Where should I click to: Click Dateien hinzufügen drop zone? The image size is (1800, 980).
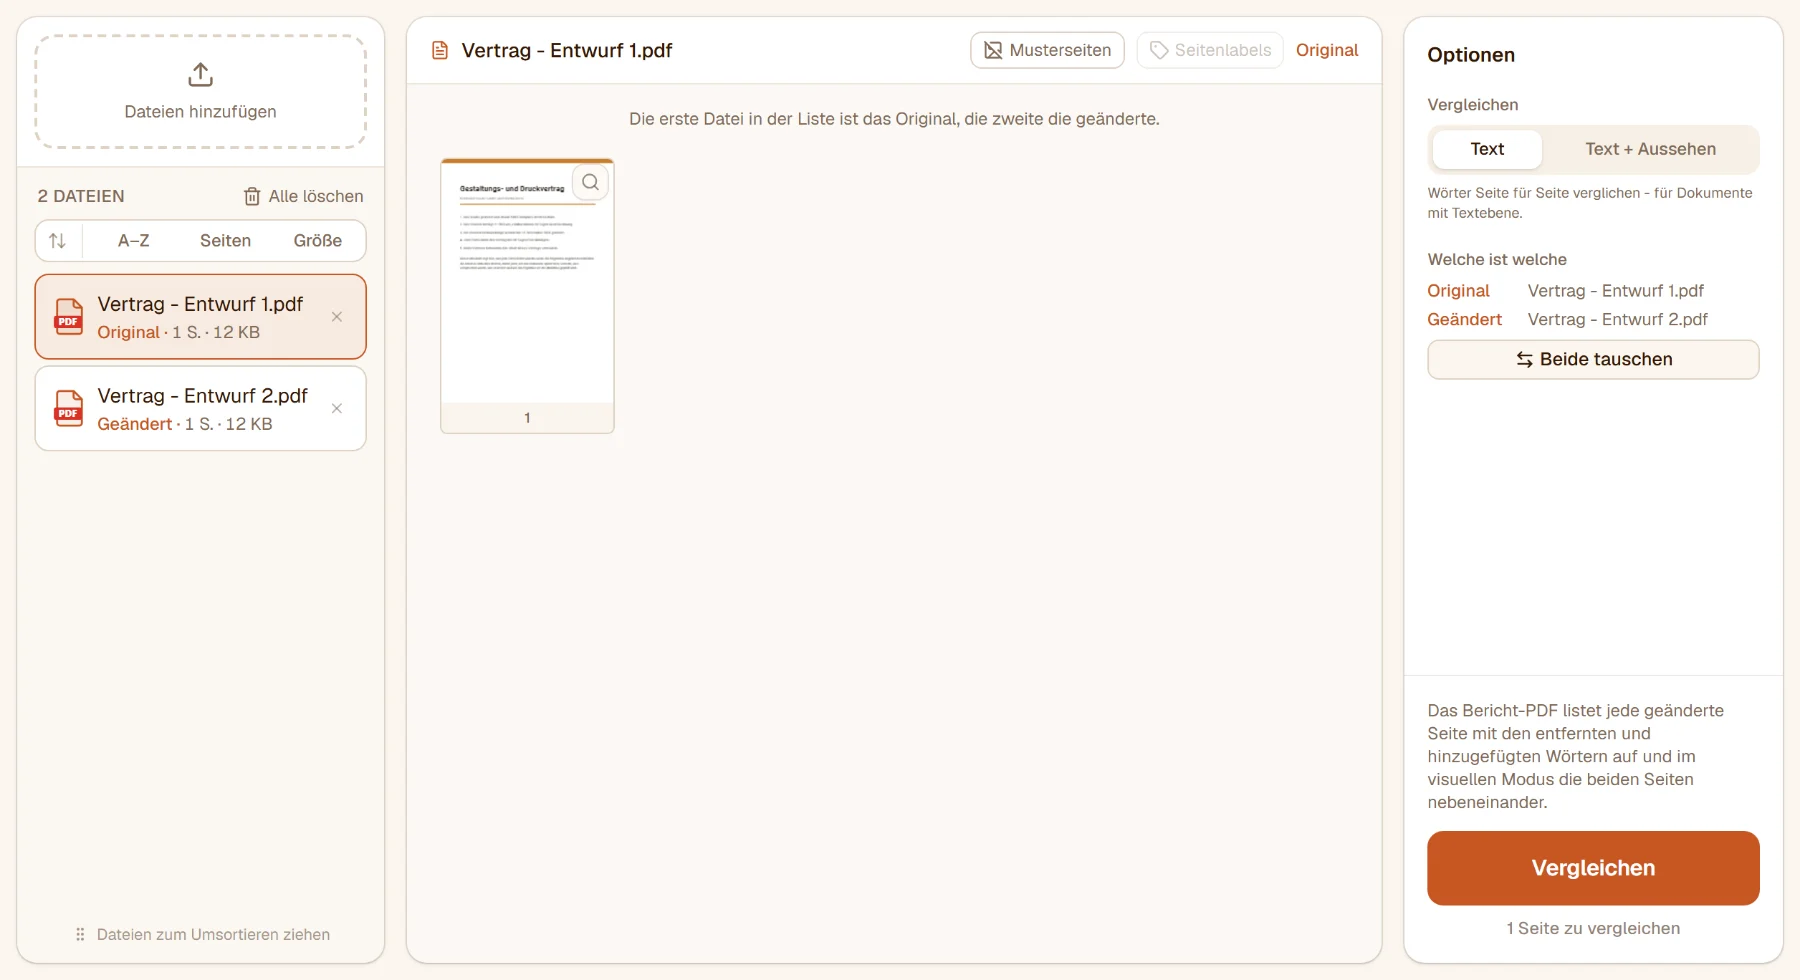pyautogui.click(x=201, y=92)
